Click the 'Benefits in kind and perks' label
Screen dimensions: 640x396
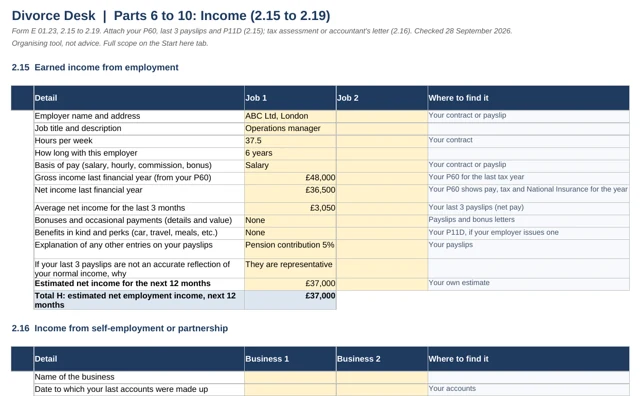(x=126, y=233)
